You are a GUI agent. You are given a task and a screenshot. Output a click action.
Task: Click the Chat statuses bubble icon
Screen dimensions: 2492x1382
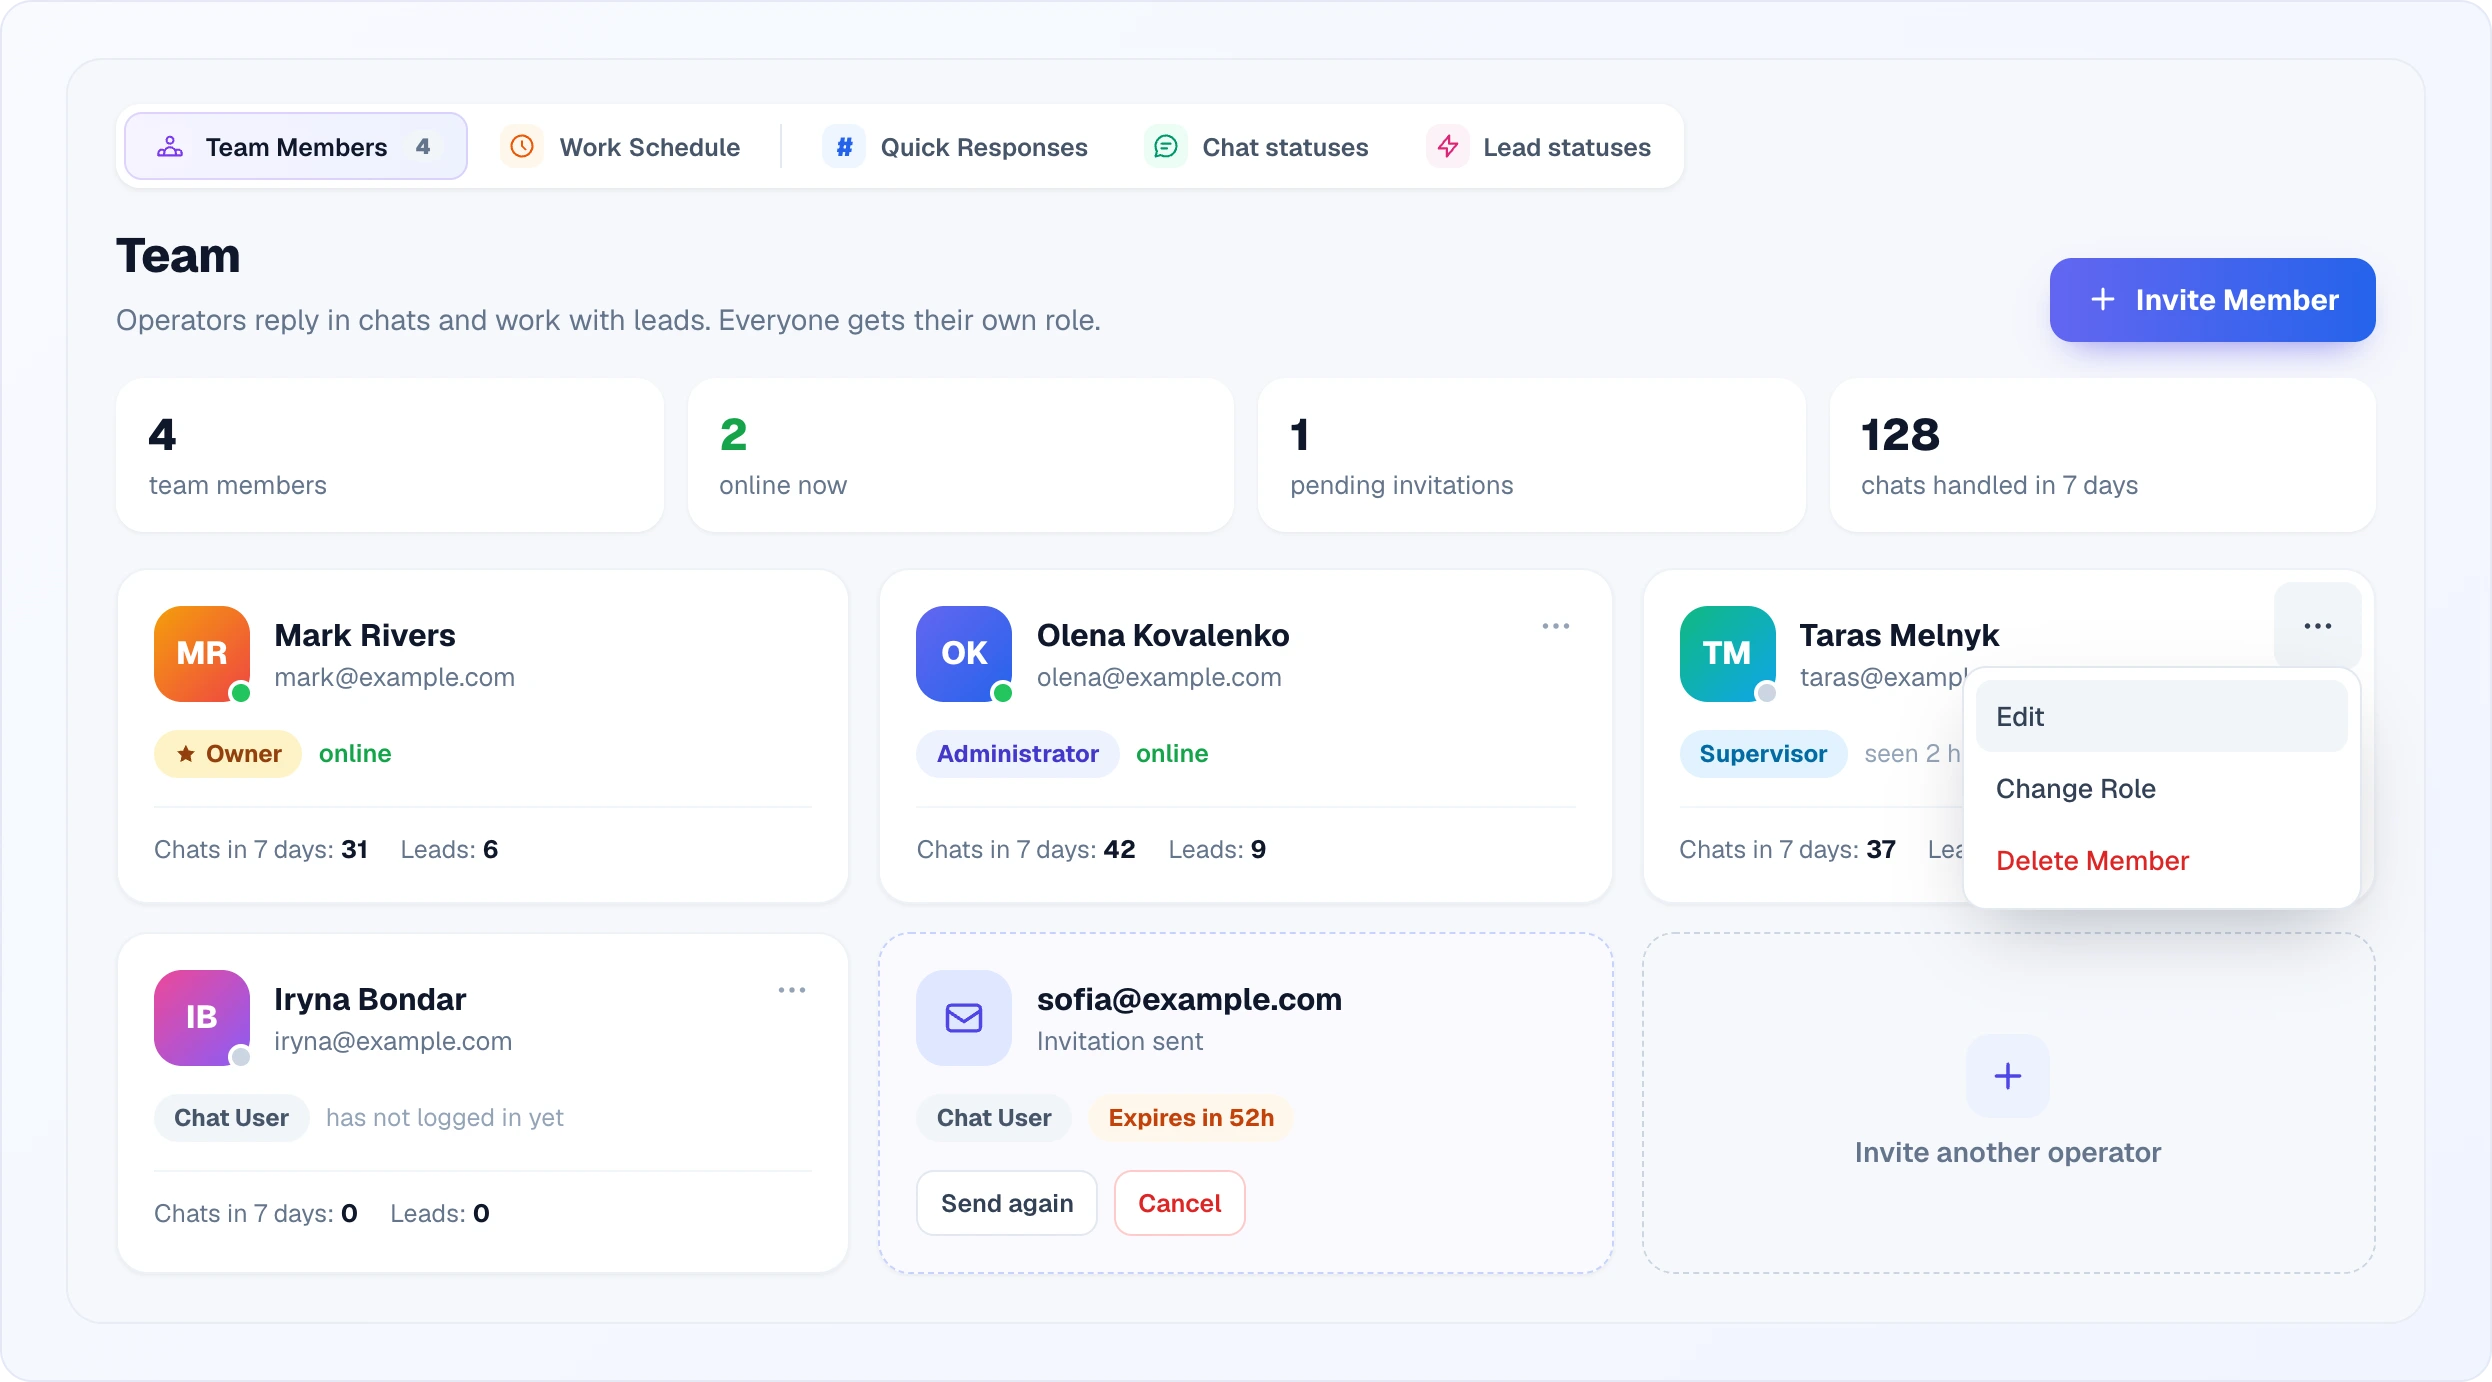tap(1166, 147)
